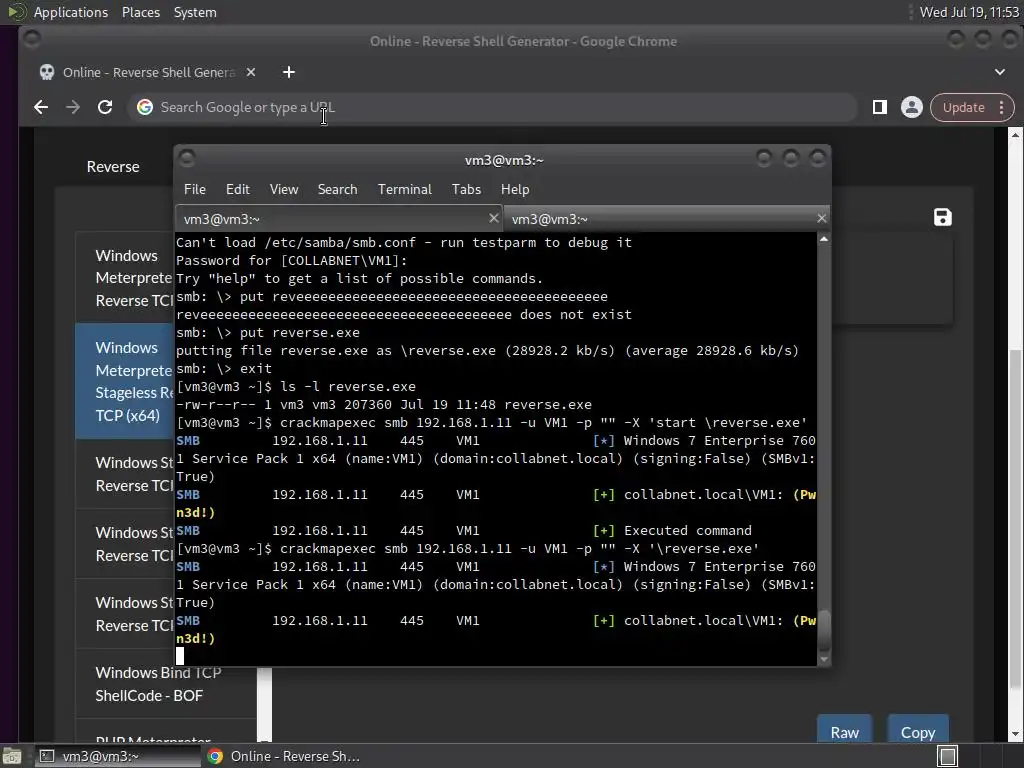Click the 'Executed command' output text
1024x768 pixels.
688,530
